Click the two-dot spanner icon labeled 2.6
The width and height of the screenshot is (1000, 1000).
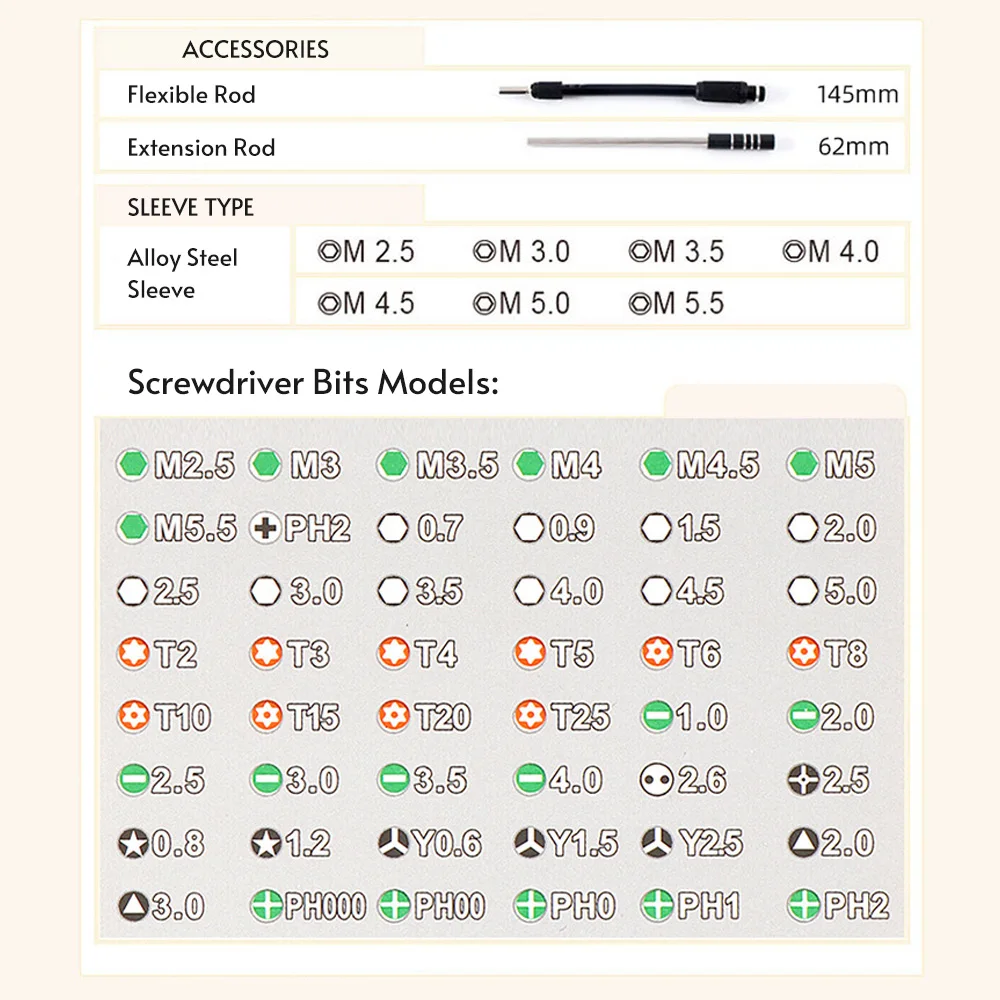click(x=657, y=779)
